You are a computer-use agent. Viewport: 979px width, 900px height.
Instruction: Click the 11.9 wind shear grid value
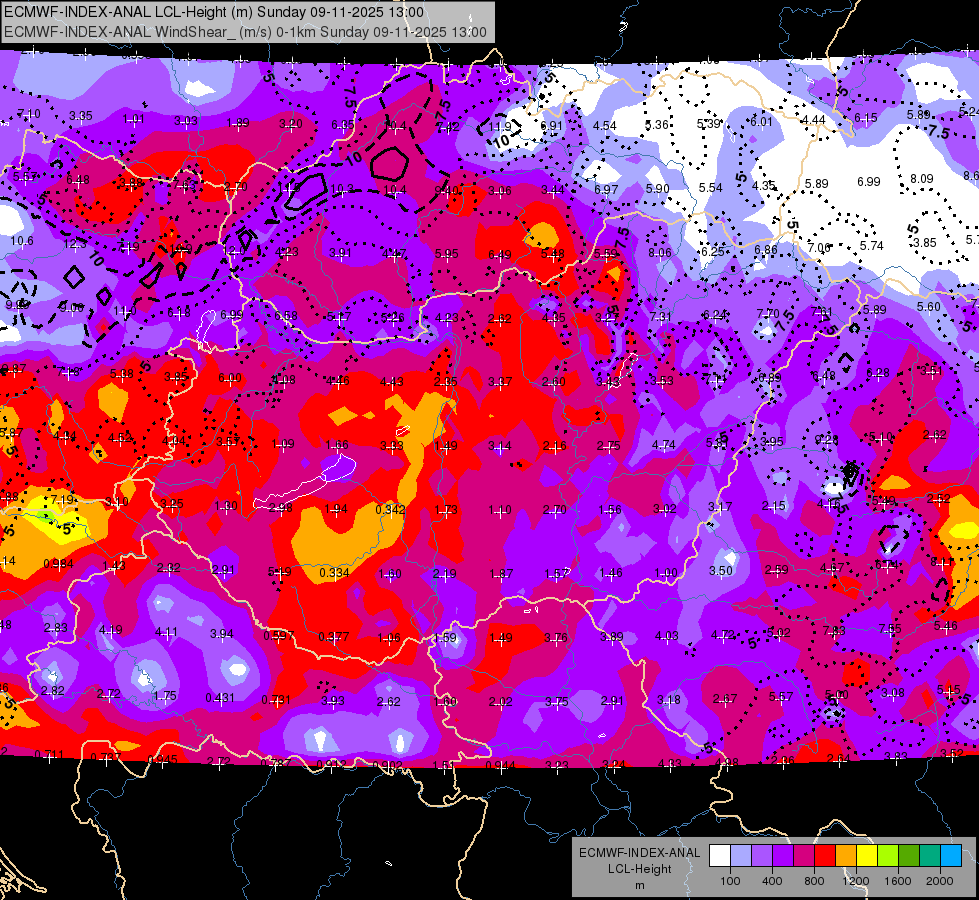coord(500,127)
